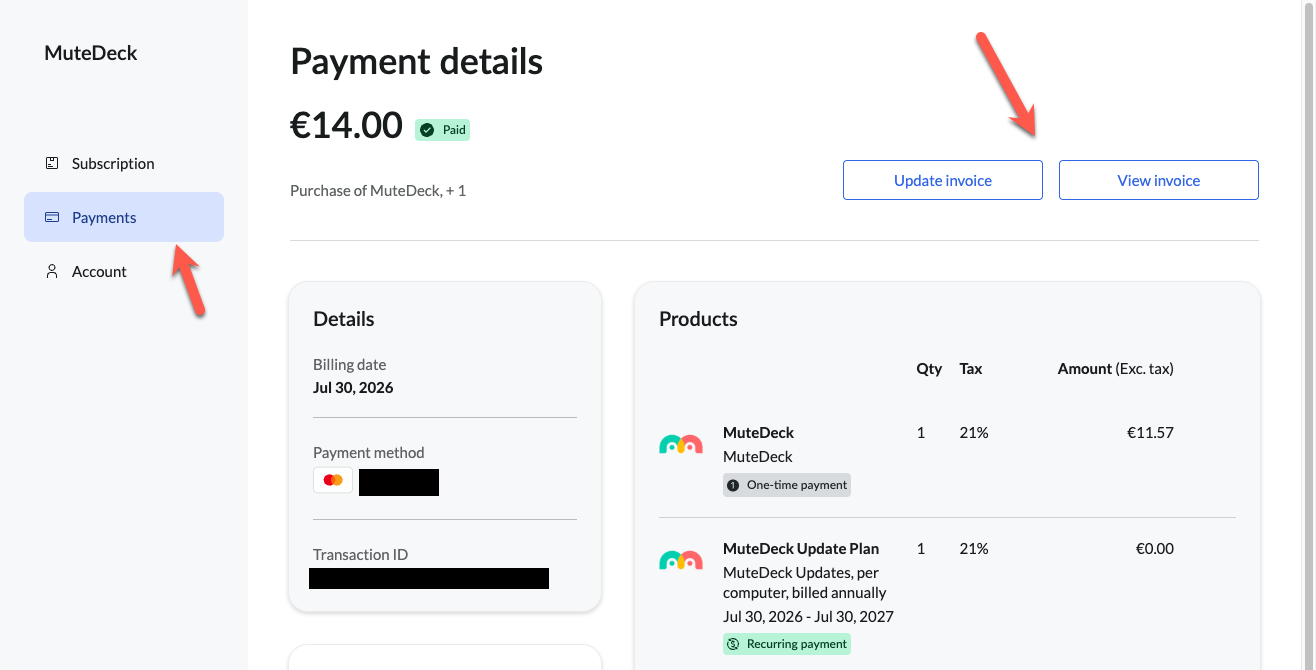Viewport: 1316px width, 670px height.
Task: Click the MuteDeck Update Plan product name
Action: [801, 548]
